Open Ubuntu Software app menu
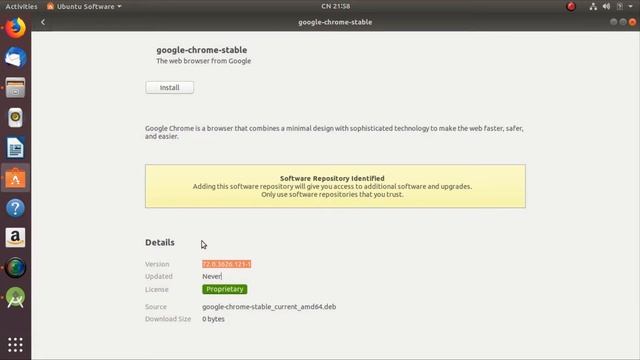The image size is (640, 360). 84,6
